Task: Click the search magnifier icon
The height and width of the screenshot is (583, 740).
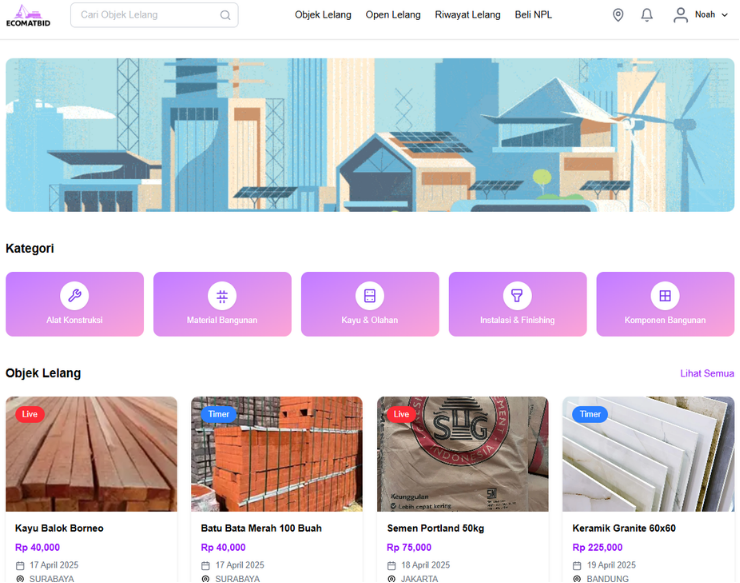Action: pyautogui.click(x=225, y=15)
